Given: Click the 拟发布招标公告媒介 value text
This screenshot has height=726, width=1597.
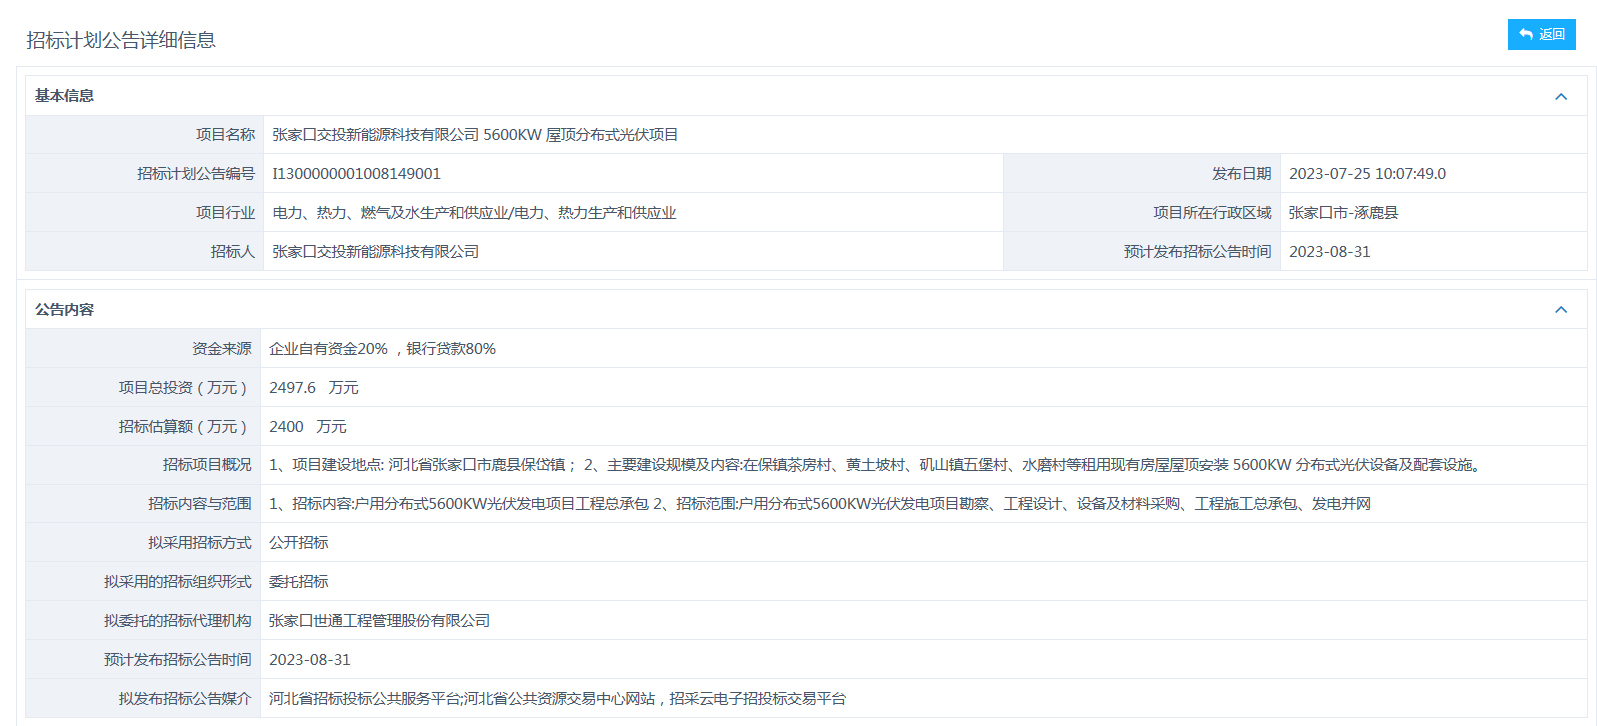Looking at the screenshot, I should click(x=557, y=699).
